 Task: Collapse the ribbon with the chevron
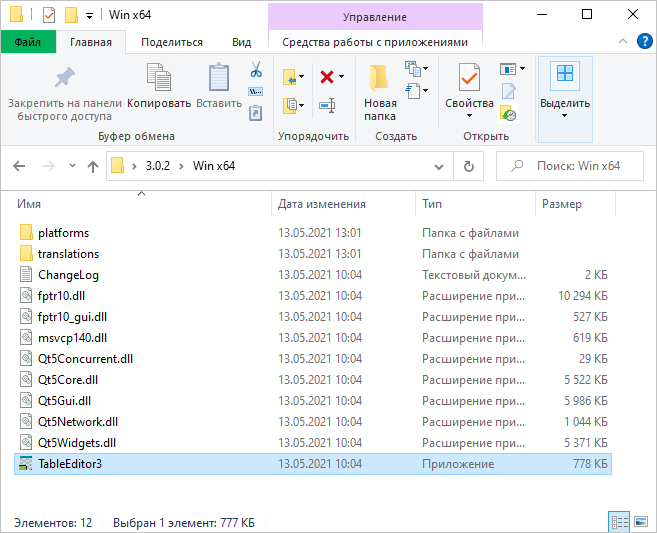622,42
